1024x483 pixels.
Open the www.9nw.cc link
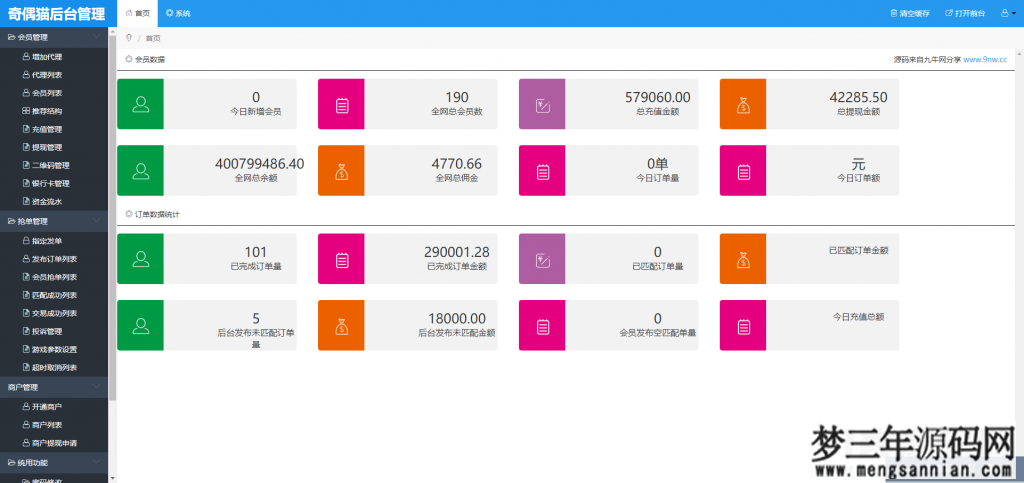click(x=986, y=59)
